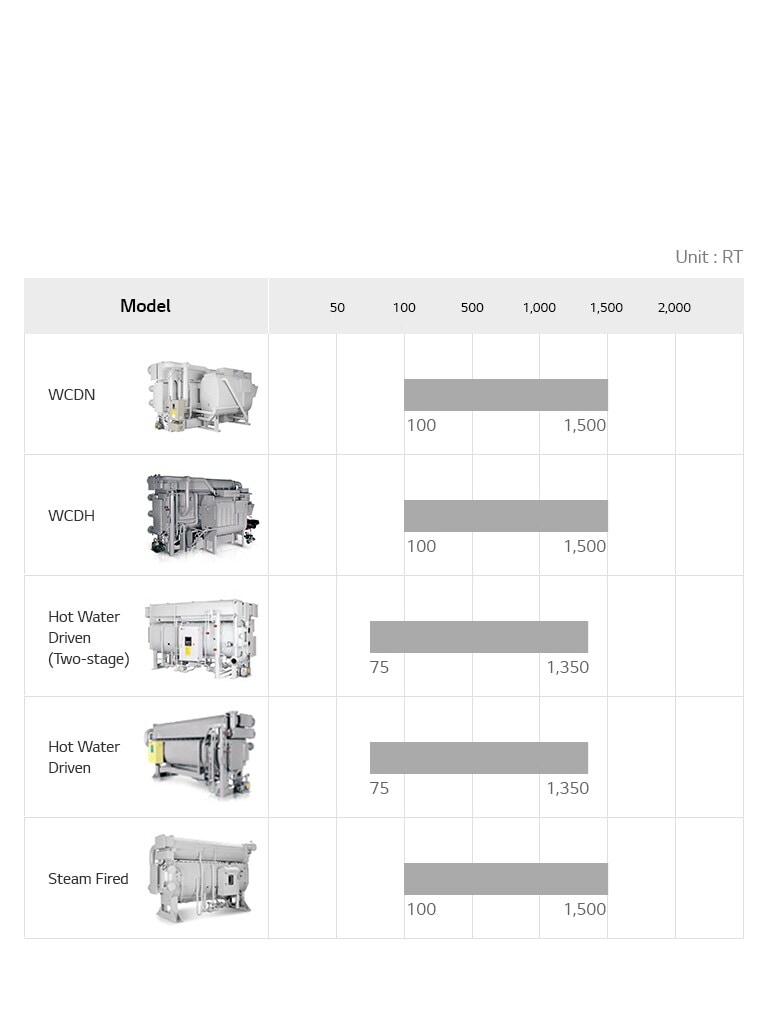Image resolution: width=768 pixels, height=1021 pixels.
Task: Click the 75 value in Two-stage row
Action: 379,667
